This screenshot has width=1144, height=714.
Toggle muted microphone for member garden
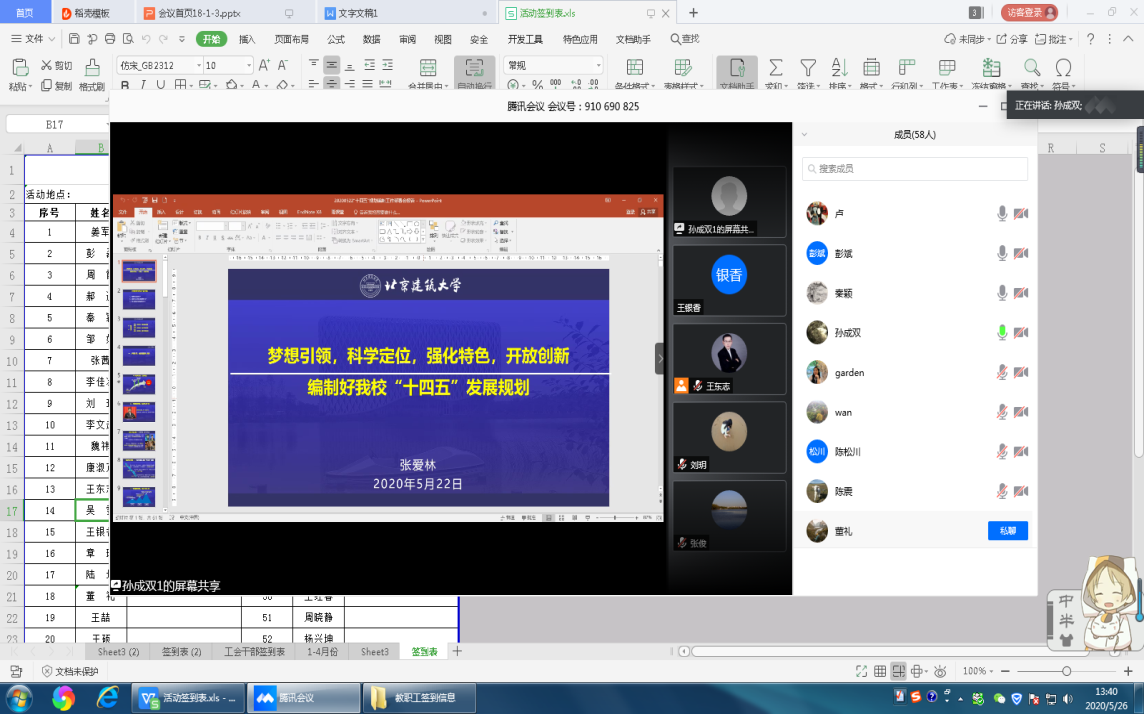1001,372
